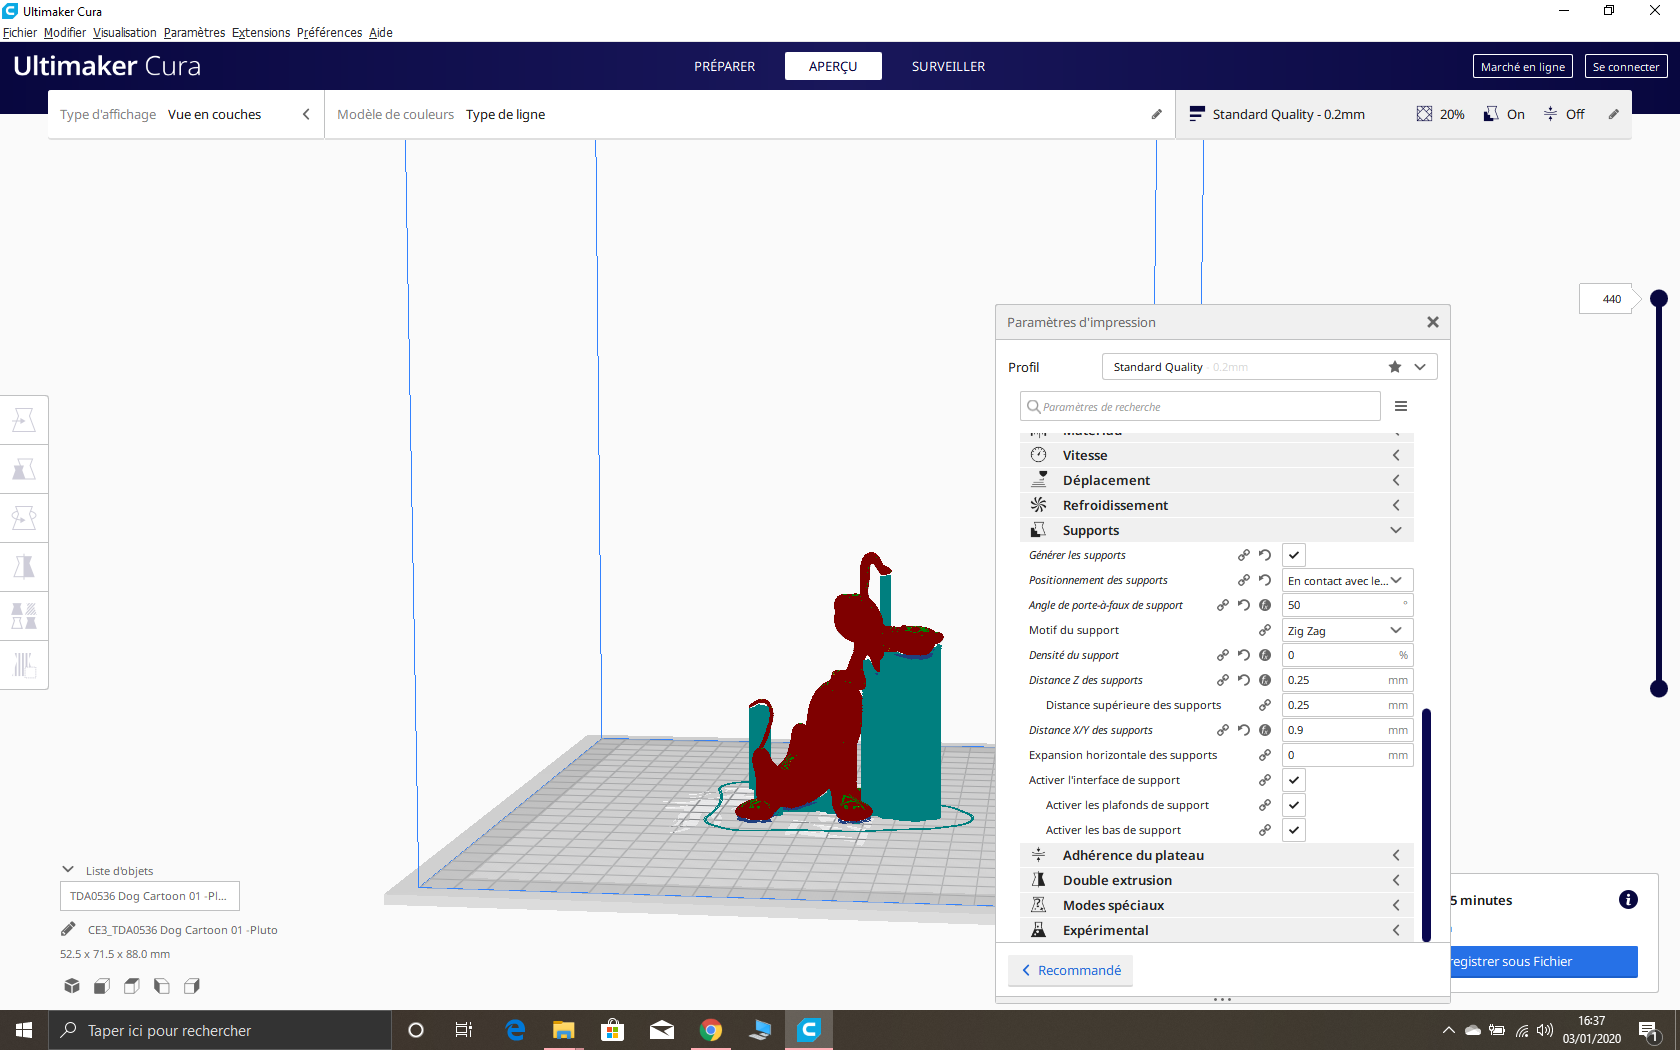Open the Motif du support Zig Zag dropdown
The image size is (1680, 1050).
tap(1348, 630)
